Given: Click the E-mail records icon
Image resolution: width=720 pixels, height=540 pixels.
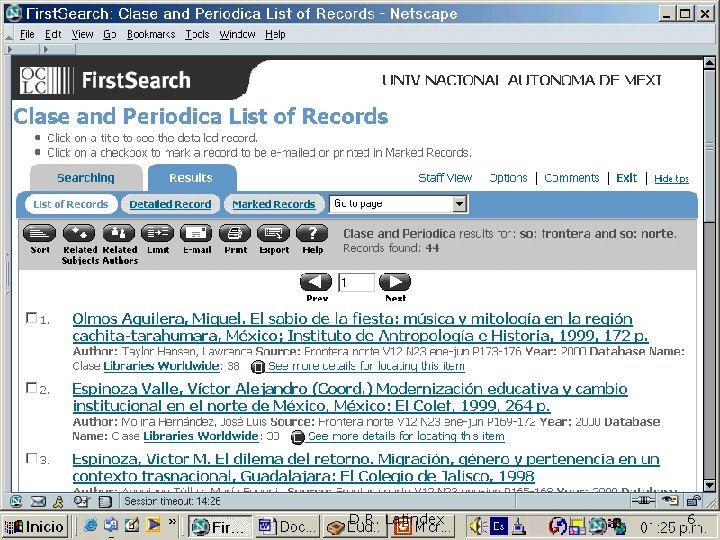Looking at the screenshot, I should point(197,233).
